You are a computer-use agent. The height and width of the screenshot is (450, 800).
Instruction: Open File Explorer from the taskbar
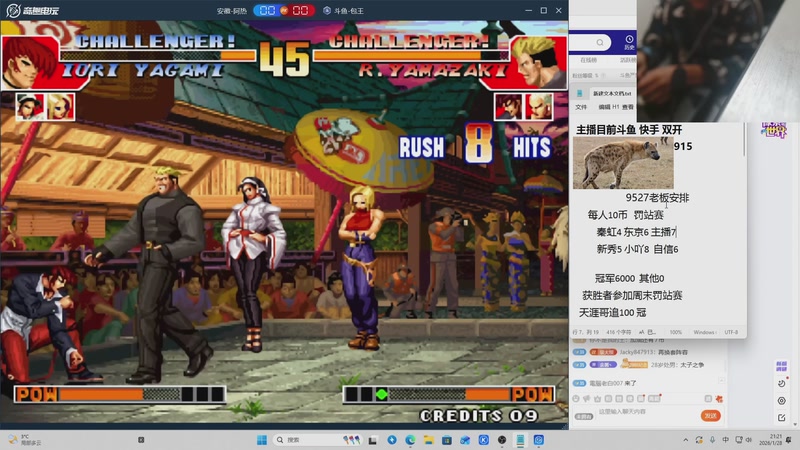pyautogui.click(x=429, y=440)
